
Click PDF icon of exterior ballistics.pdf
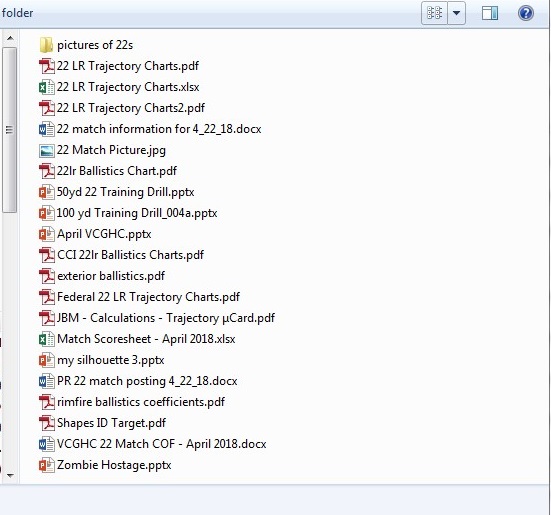tap(47, 276)
